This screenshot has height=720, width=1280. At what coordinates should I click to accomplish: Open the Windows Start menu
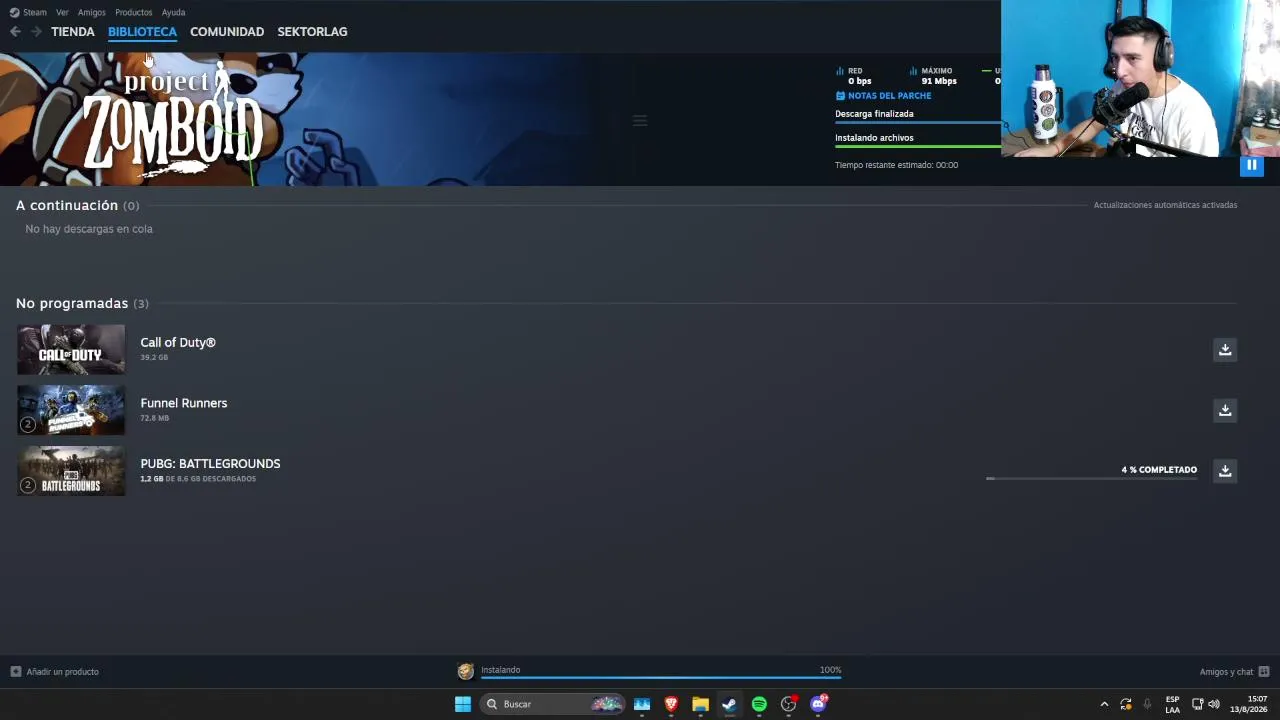(463, 704)
